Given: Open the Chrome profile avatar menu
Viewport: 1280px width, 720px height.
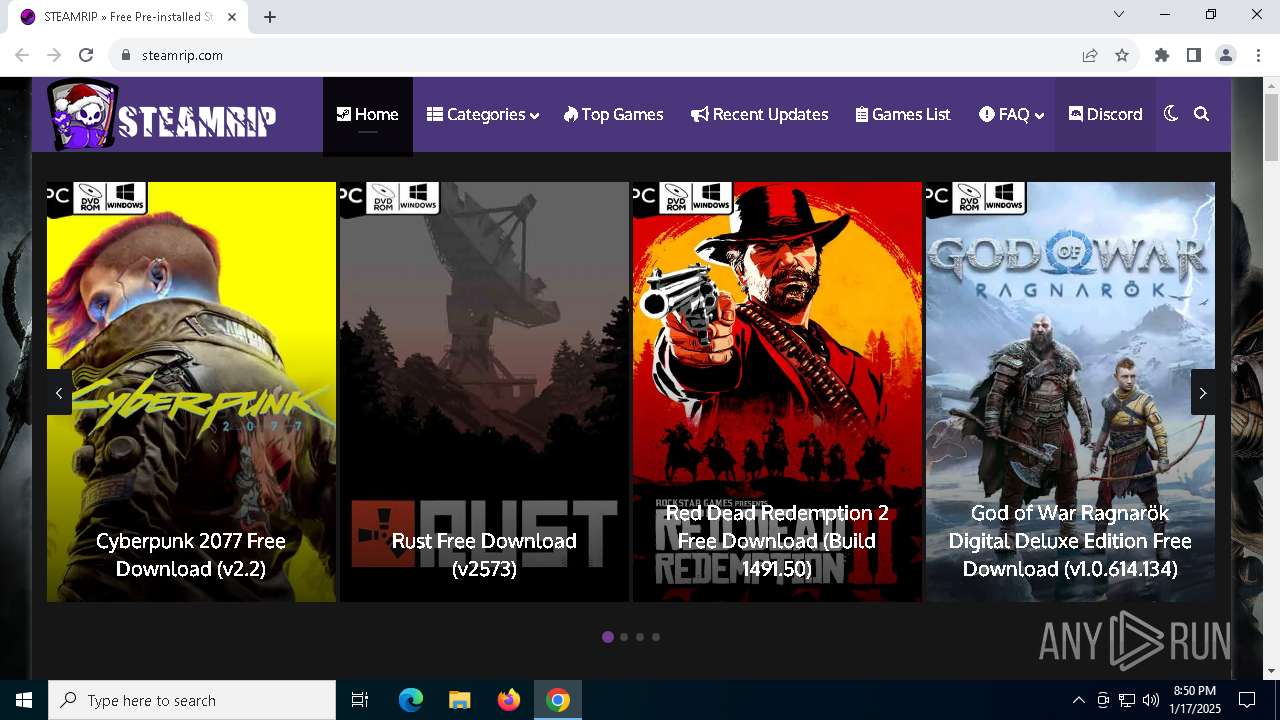Looking at the screenshot, I should coord(1226,55).
